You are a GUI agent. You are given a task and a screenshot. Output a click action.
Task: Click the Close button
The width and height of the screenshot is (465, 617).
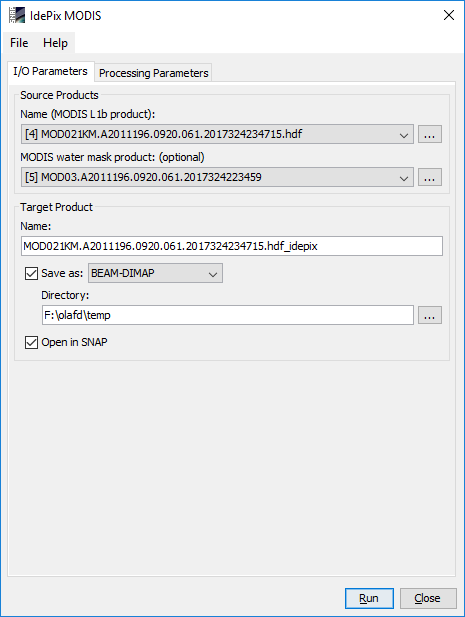click(x=428, y=598)
